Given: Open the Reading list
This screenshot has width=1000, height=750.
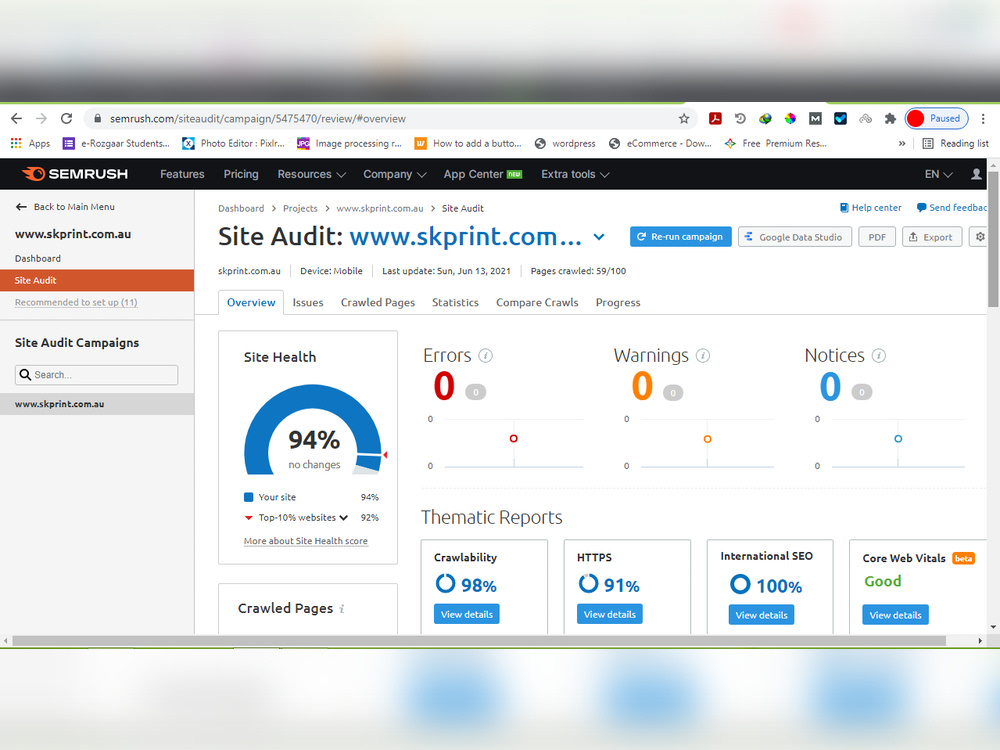Looking at the screenshot, I should [x=956, y=143].
